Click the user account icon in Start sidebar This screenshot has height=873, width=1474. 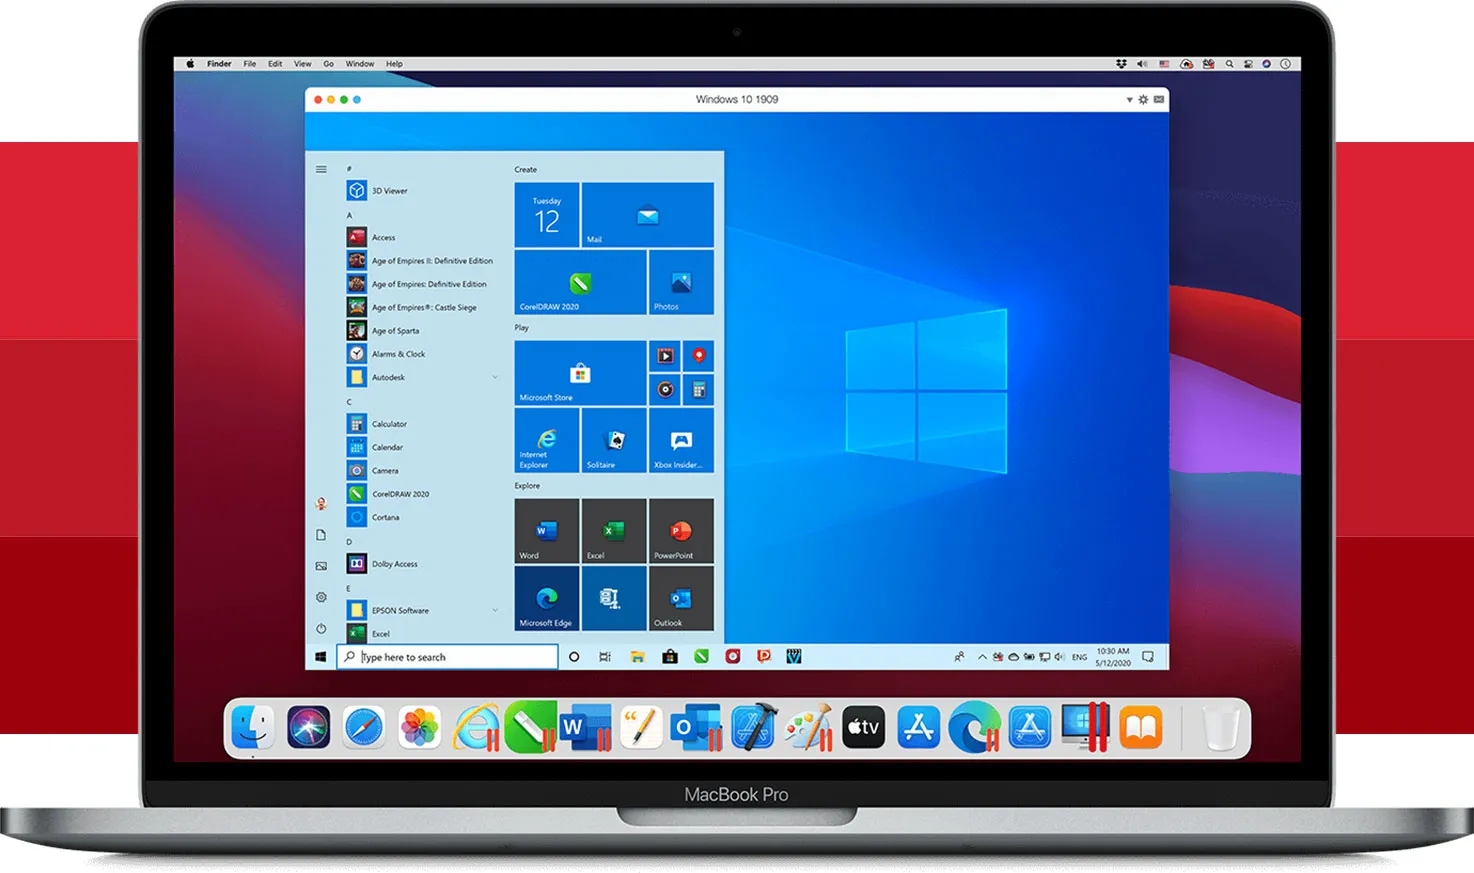click(x=321, y=504)
